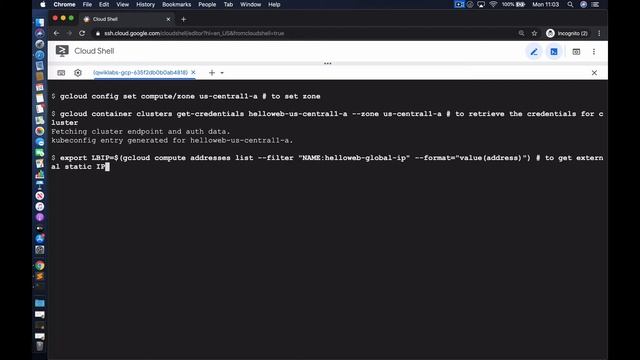Screen dimensions: 640x360
Task: Open the Help menu
Action: [x=274, y=4]
